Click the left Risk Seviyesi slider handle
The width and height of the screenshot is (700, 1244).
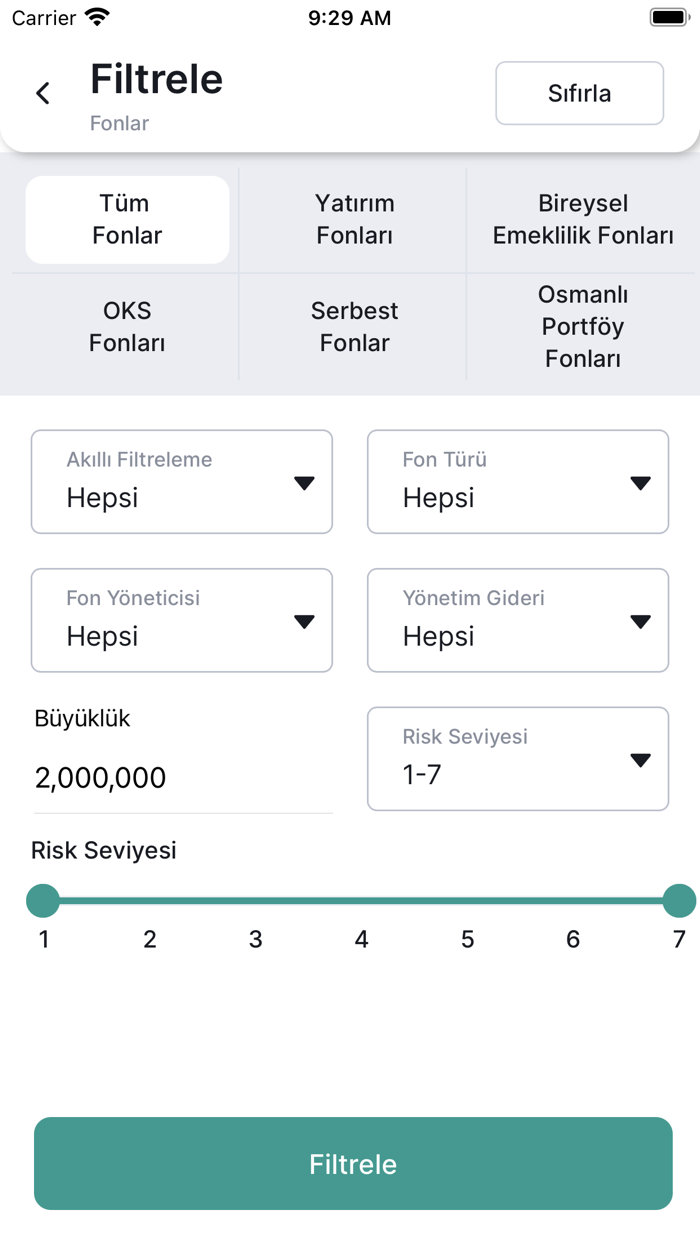click(43, 900)
